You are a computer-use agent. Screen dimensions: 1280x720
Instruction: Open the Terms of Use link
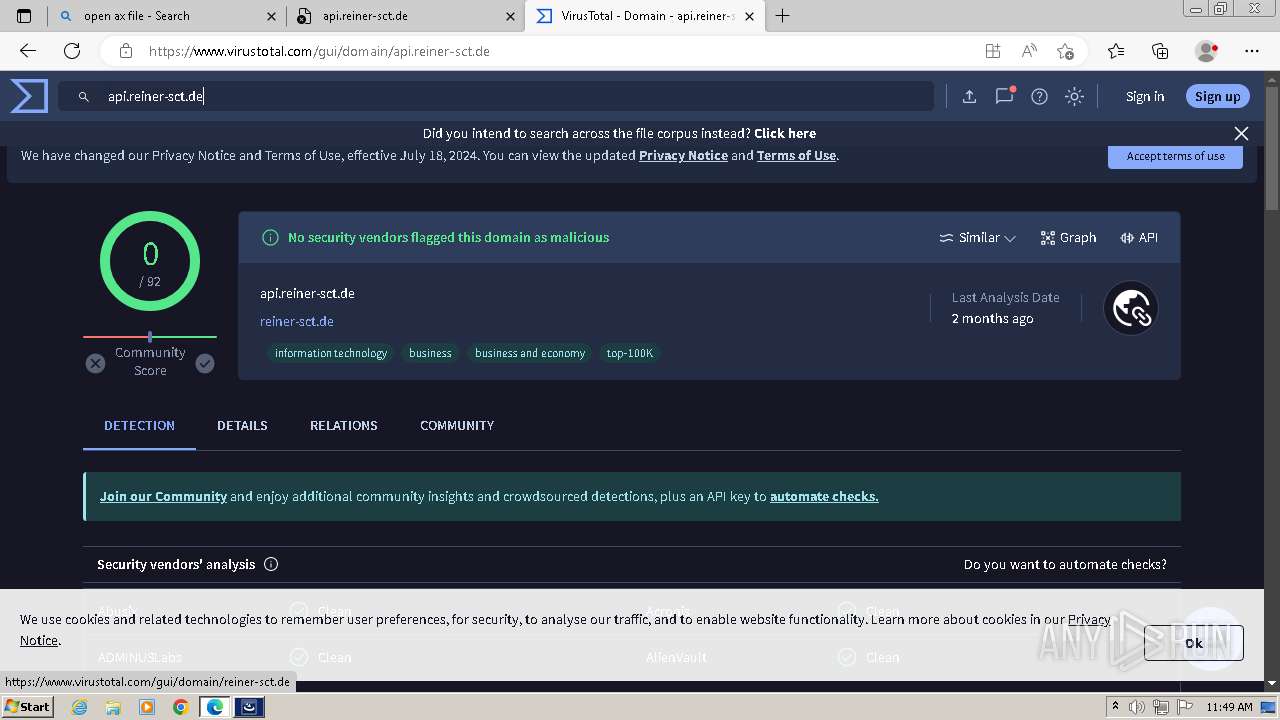tap(796, 155)
